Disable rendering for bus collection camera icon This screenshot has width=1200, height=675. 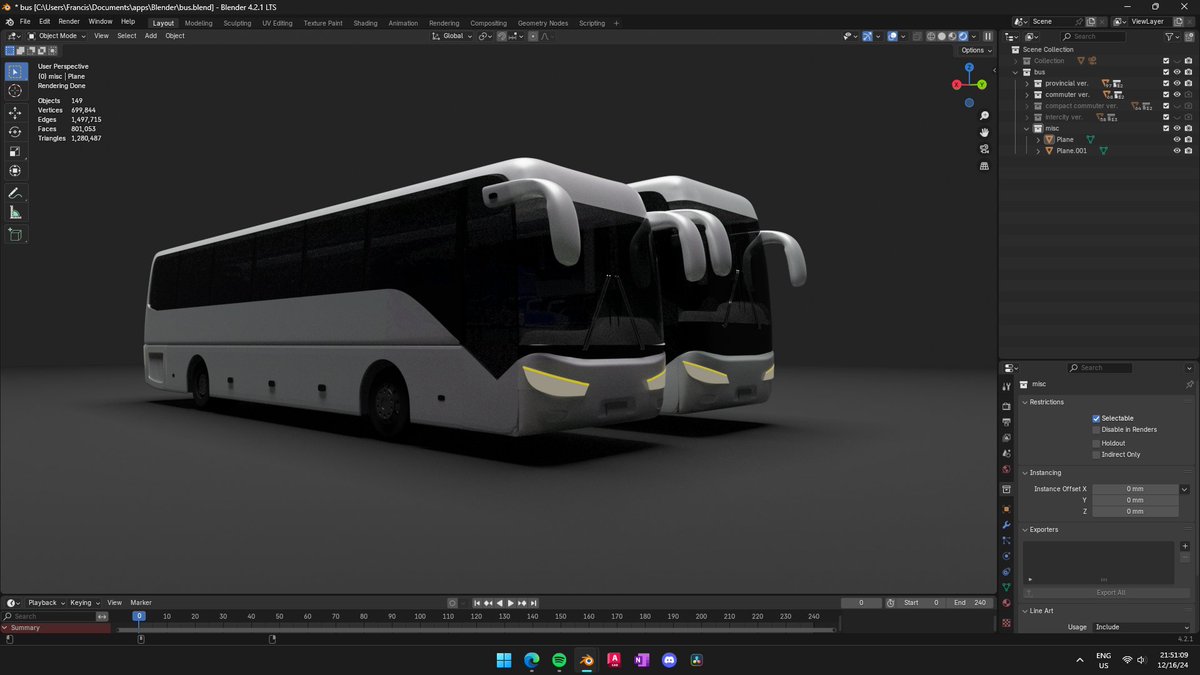coord(1188,72)
